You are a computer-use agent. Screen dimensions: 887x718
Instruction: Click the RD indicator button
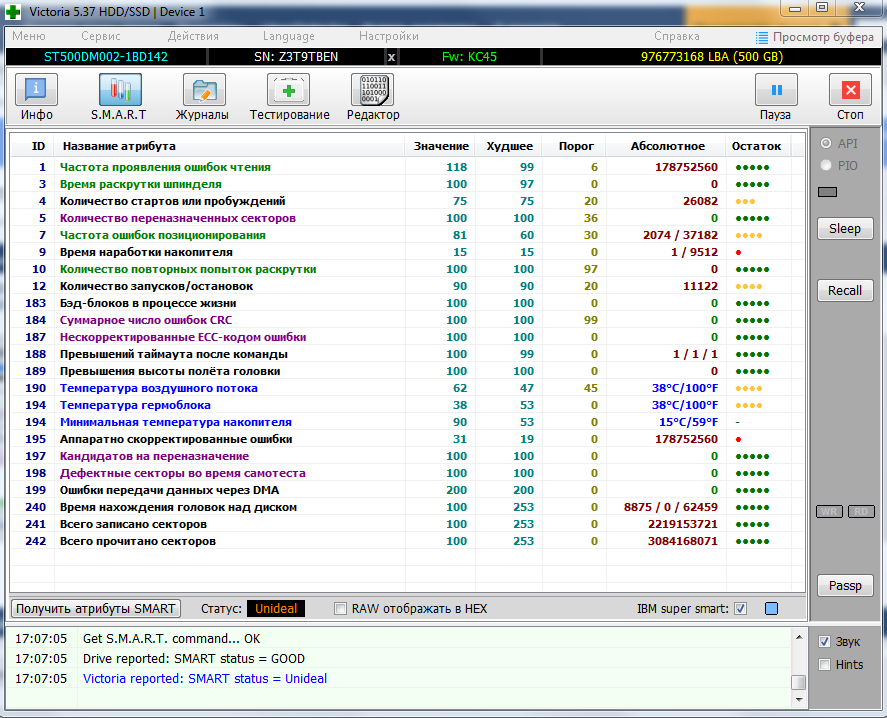pyautogui.click(x=861, y=511)
